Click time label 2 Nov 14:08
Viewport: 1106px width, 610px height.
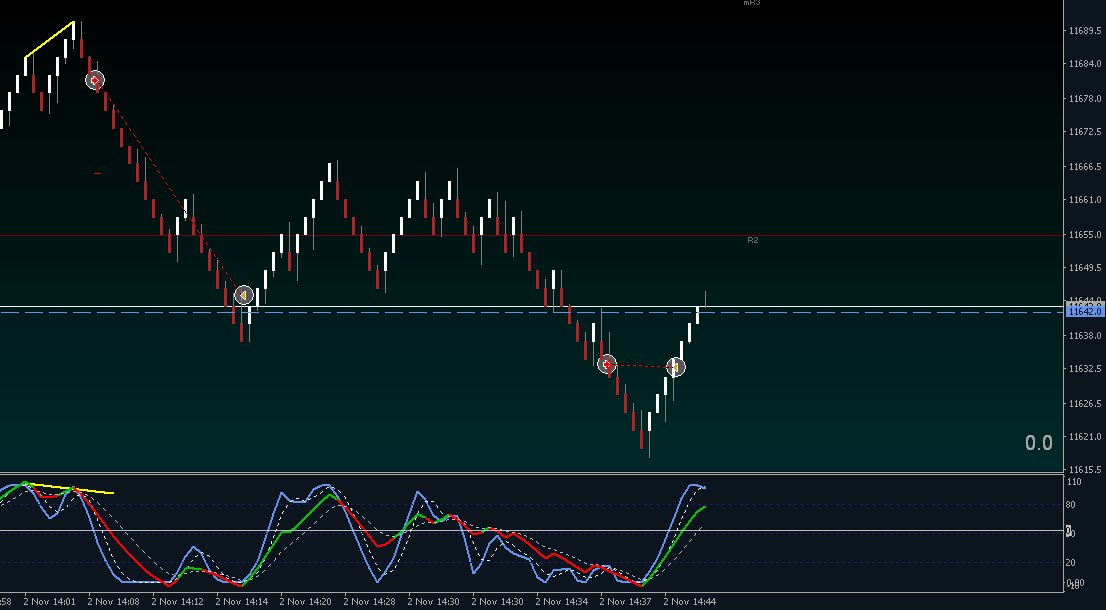114,602
